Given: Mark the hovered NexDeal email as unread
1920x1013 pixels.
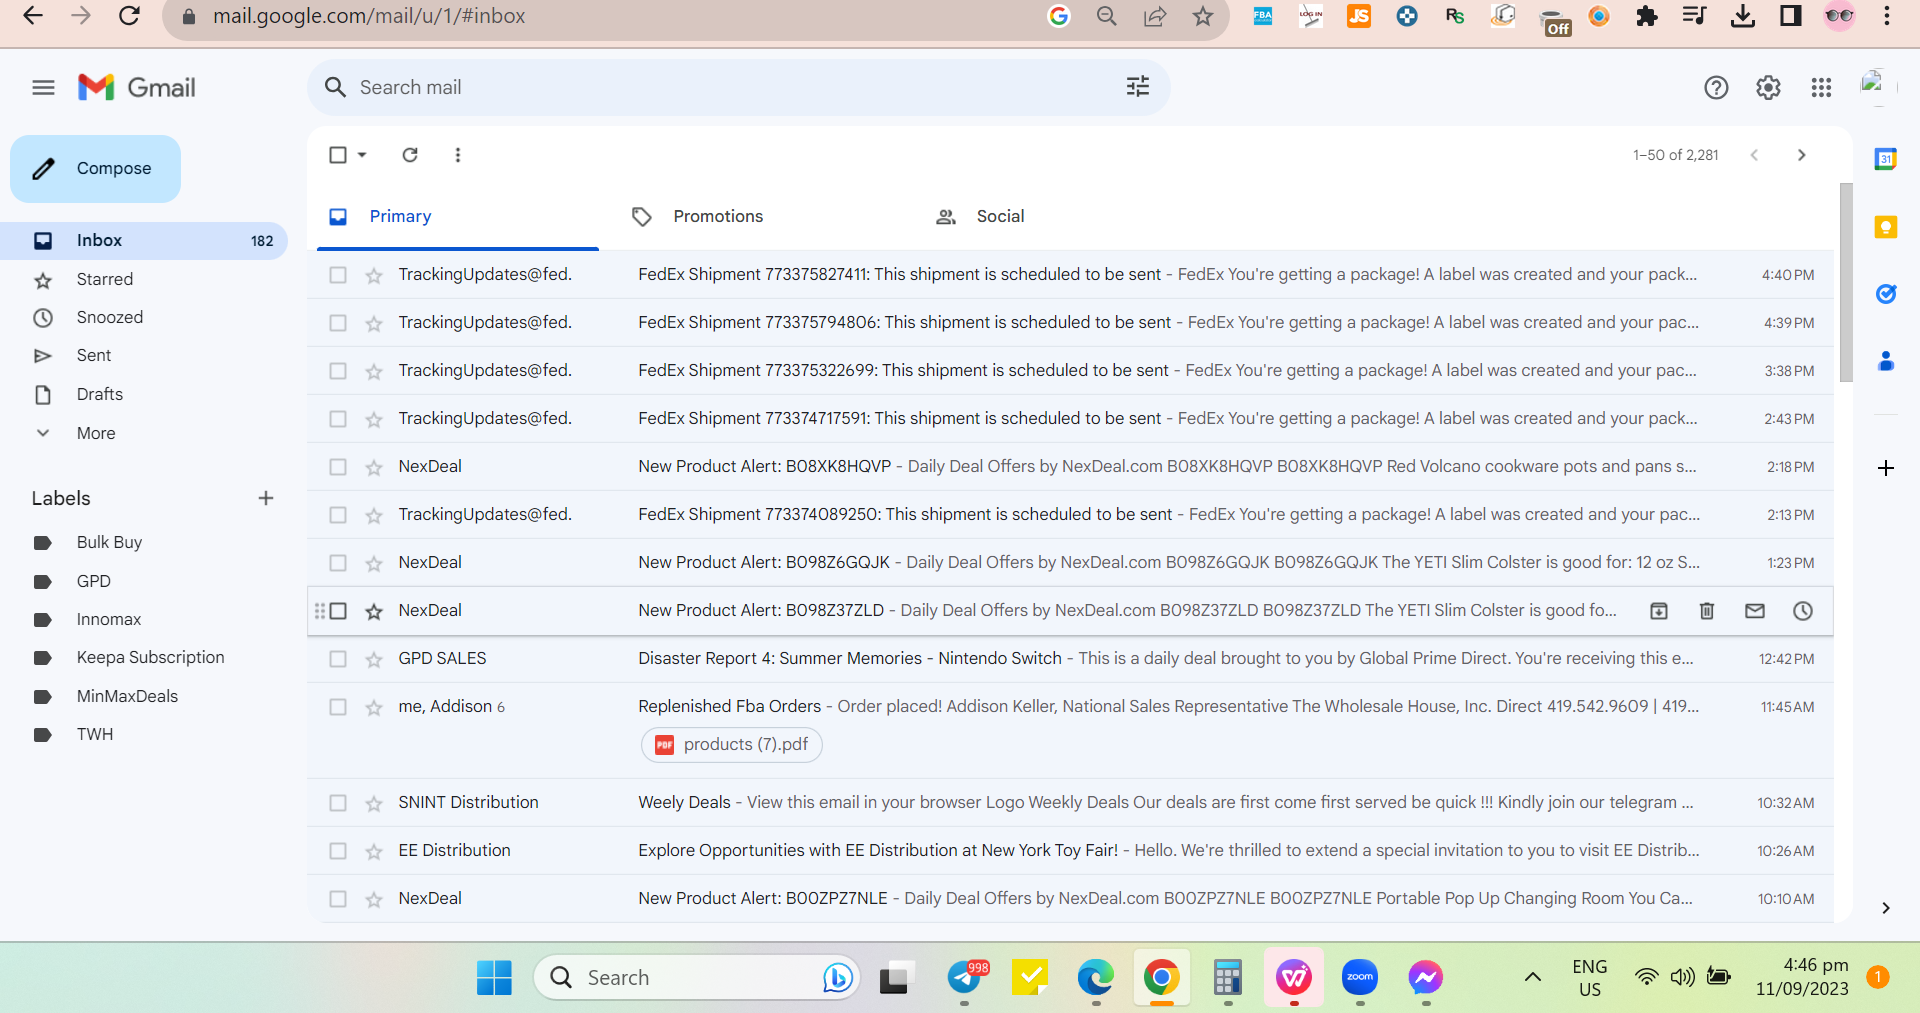Looking at the screenshot, I should pos(1755,611).
